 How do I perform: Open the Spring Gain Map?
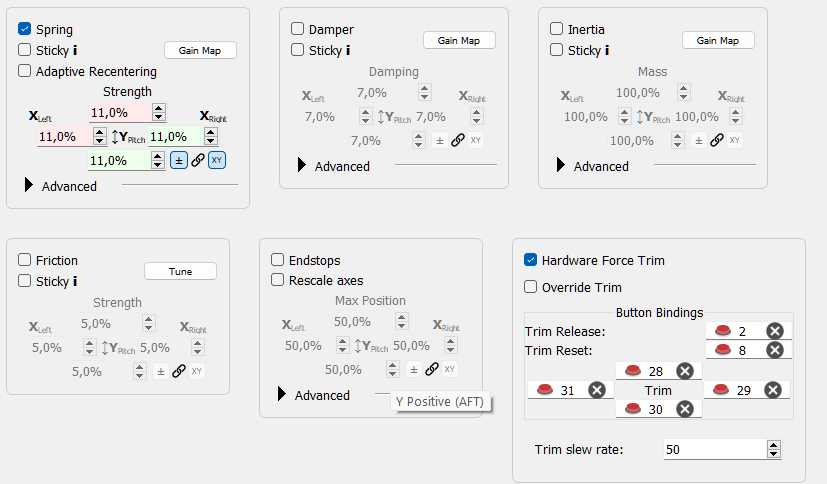200,50
